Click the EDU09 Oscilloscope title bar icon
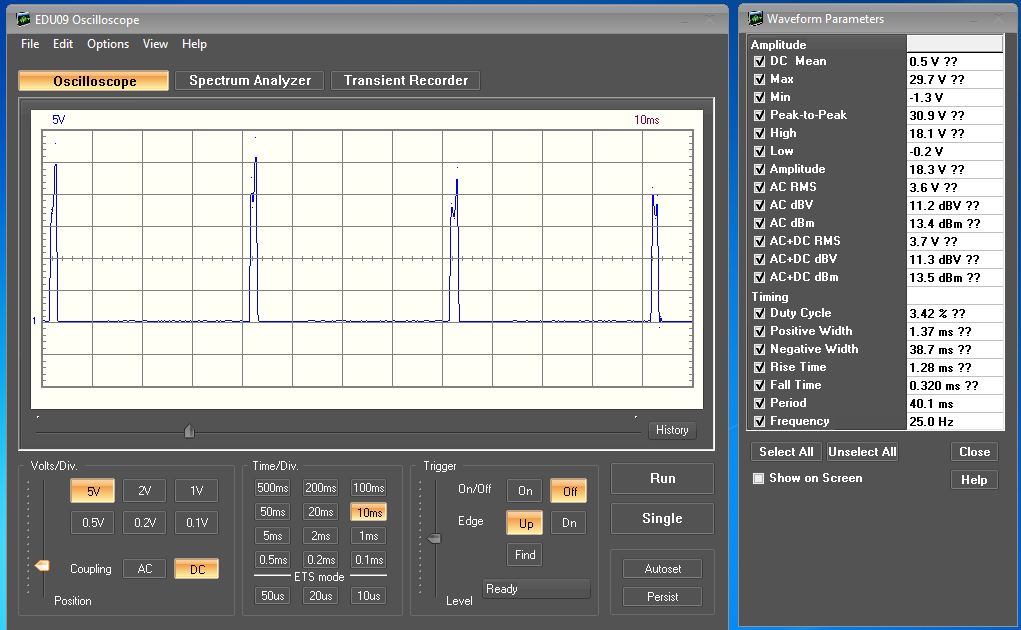 24,19
